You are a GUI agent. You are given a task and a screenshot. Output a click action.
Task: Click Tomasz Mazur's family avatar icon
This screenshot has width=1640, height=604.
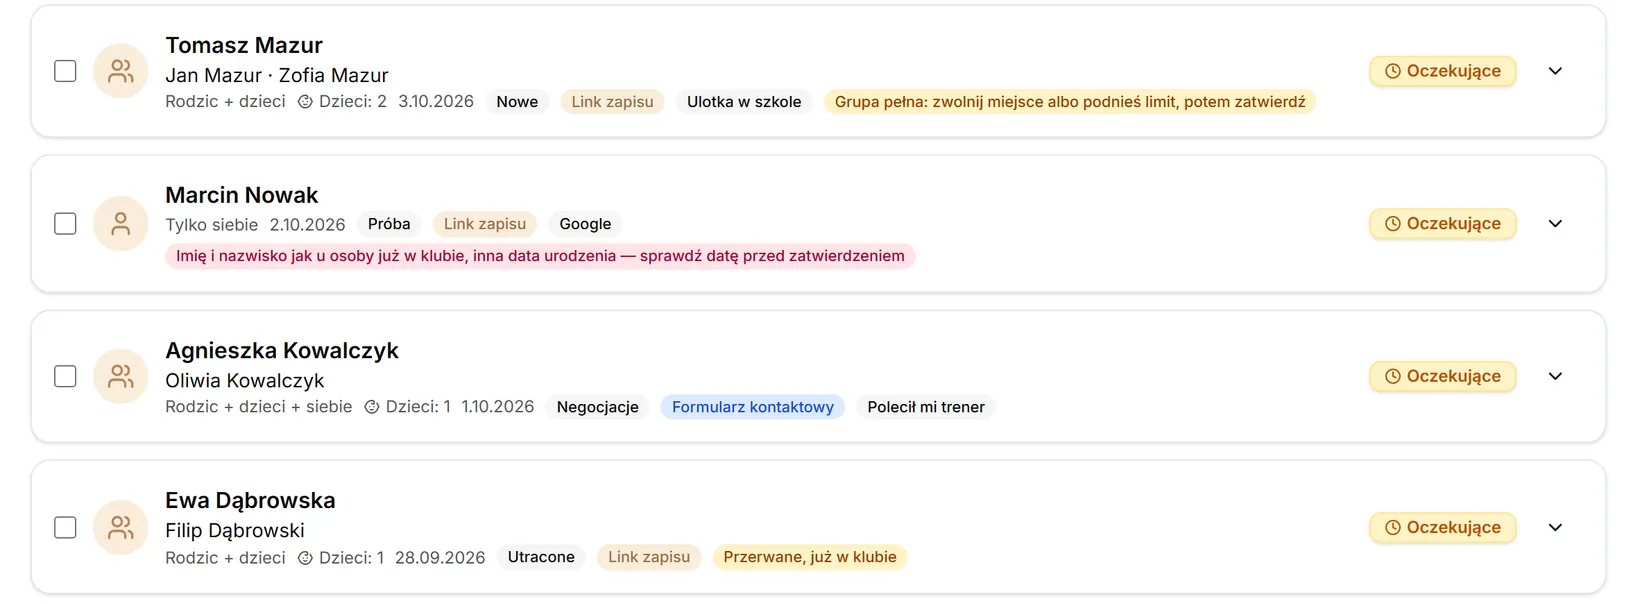[x=121, y=71]
